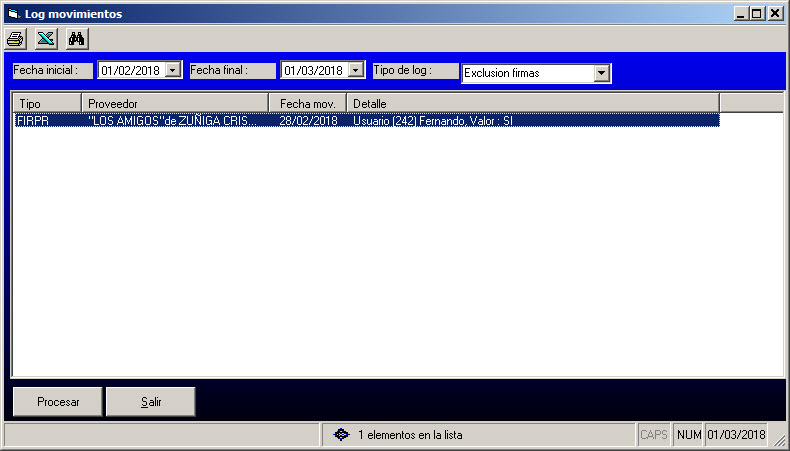Click the Log movimientos title bar icon
The height and width of the screenshot is (451, 790).
point(13,13)
